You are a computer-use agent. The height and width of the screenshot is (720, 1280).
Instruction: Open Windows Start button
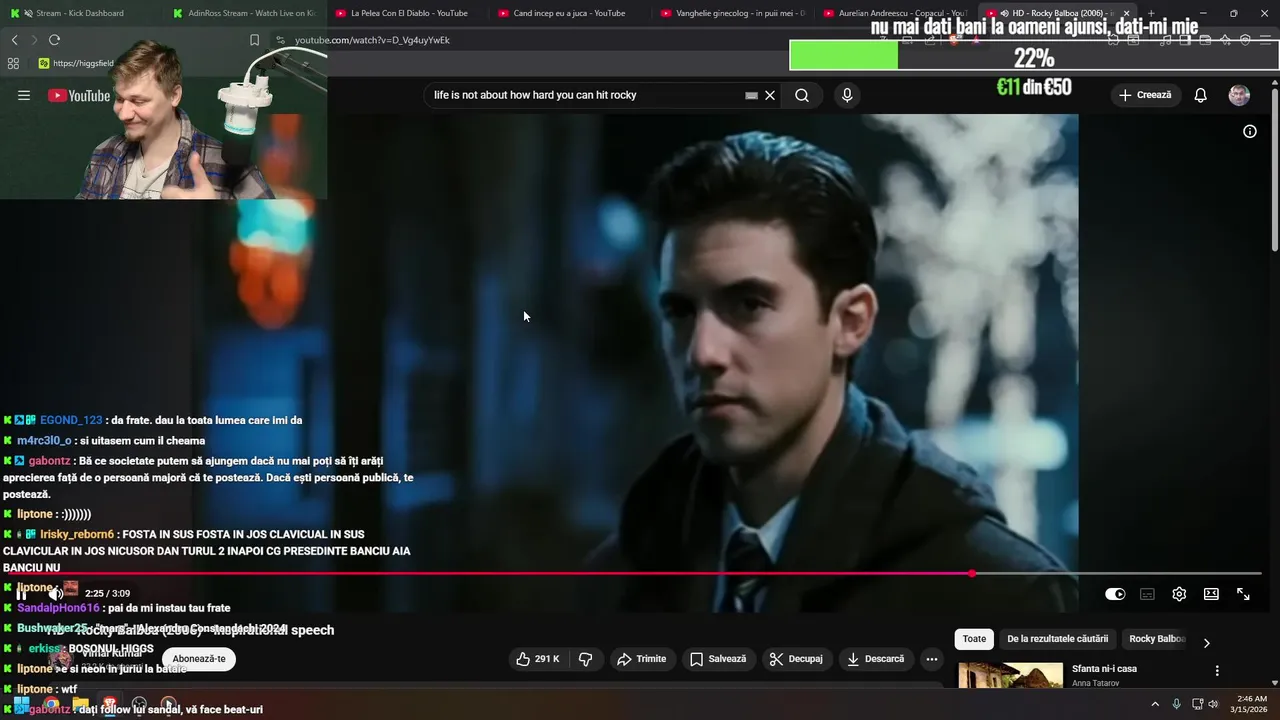(21, 704)
